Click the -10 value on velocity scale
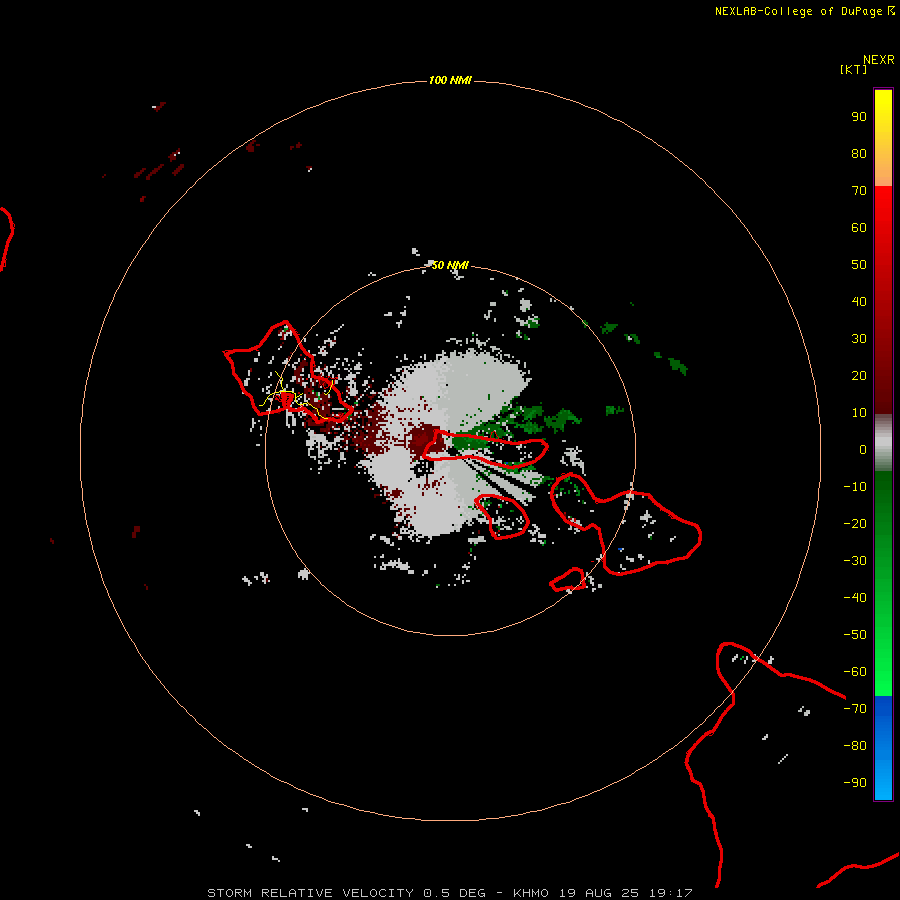 pyautogui.click(x=855, y=487)
